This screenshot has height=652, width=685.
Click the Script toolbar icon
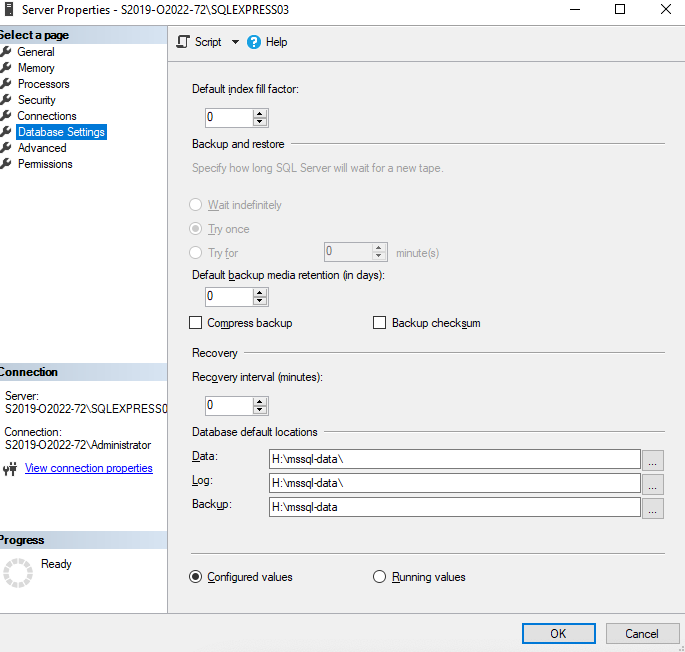pyautogui.click(x=183, y=42)
